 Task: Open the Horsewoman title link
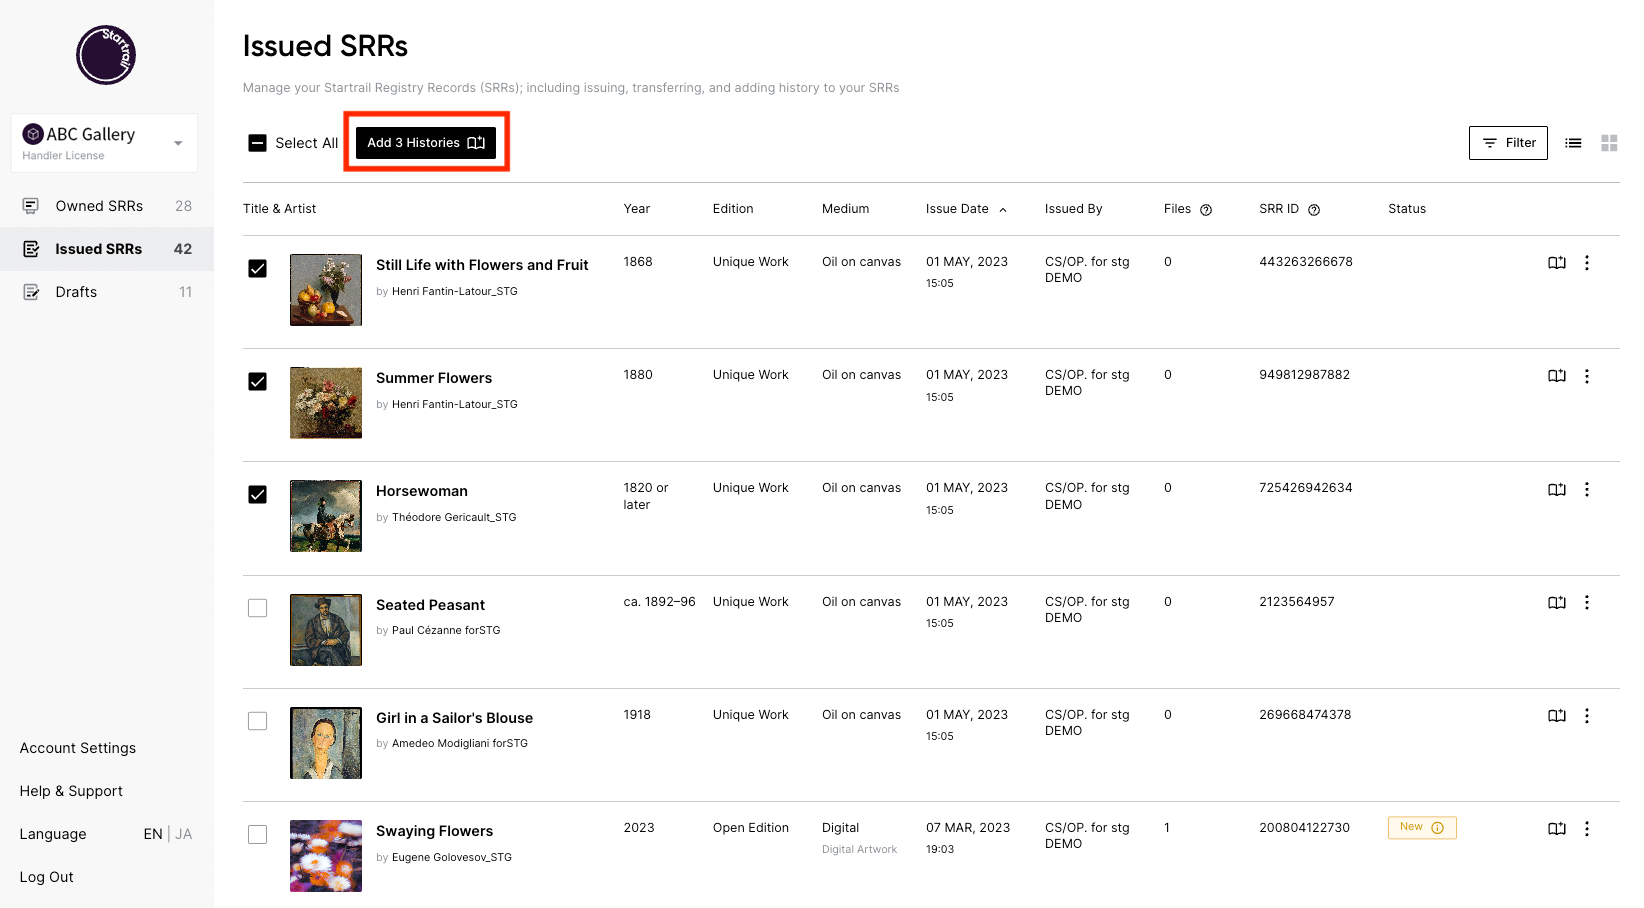point(422,491)
